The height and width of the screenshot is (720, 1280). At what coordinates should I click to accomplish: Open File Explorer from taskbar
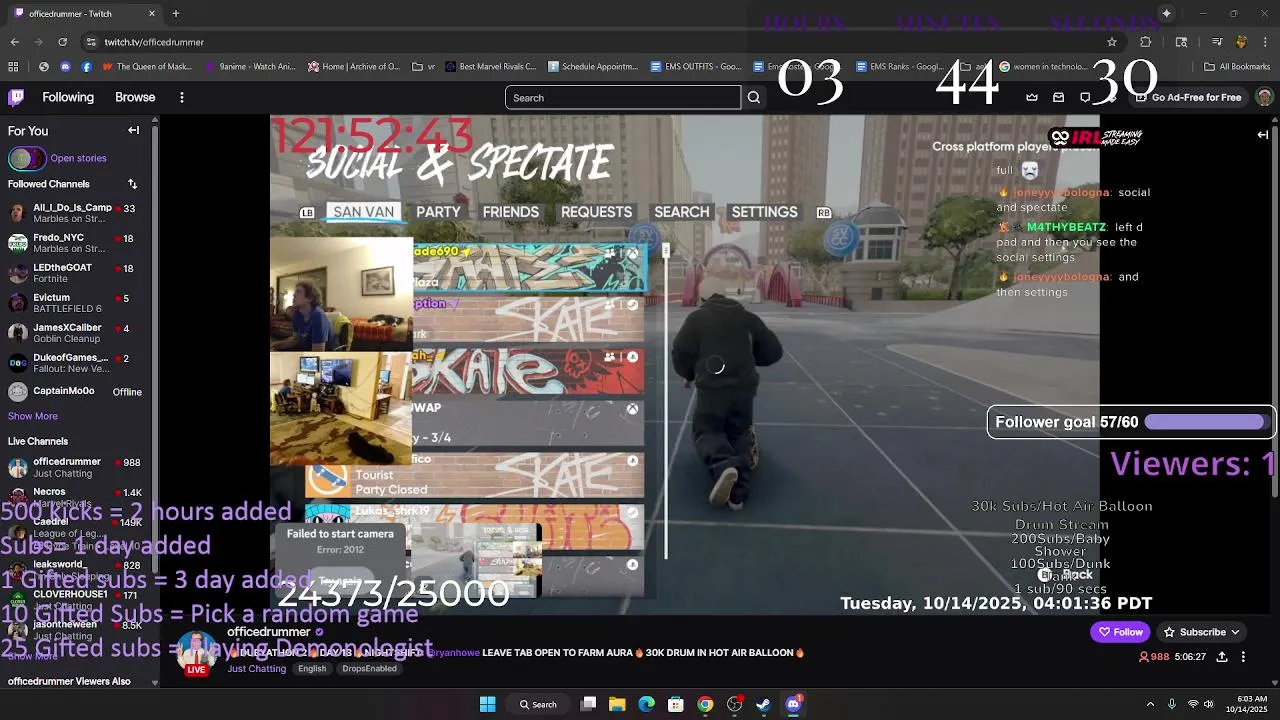[617, 704]
